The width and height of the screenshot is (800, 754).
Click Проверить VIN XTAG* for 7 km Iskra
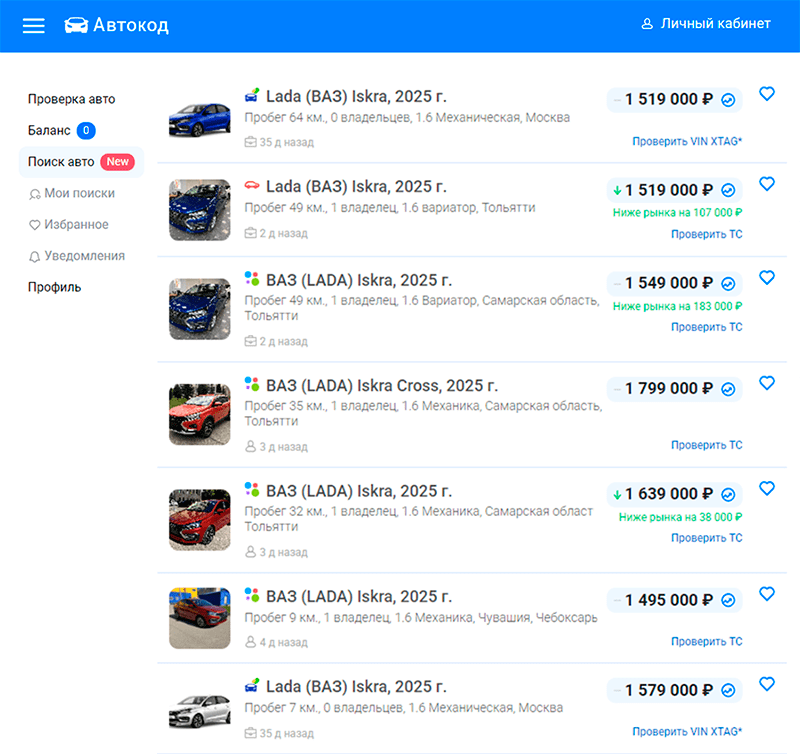pos(687,732)
